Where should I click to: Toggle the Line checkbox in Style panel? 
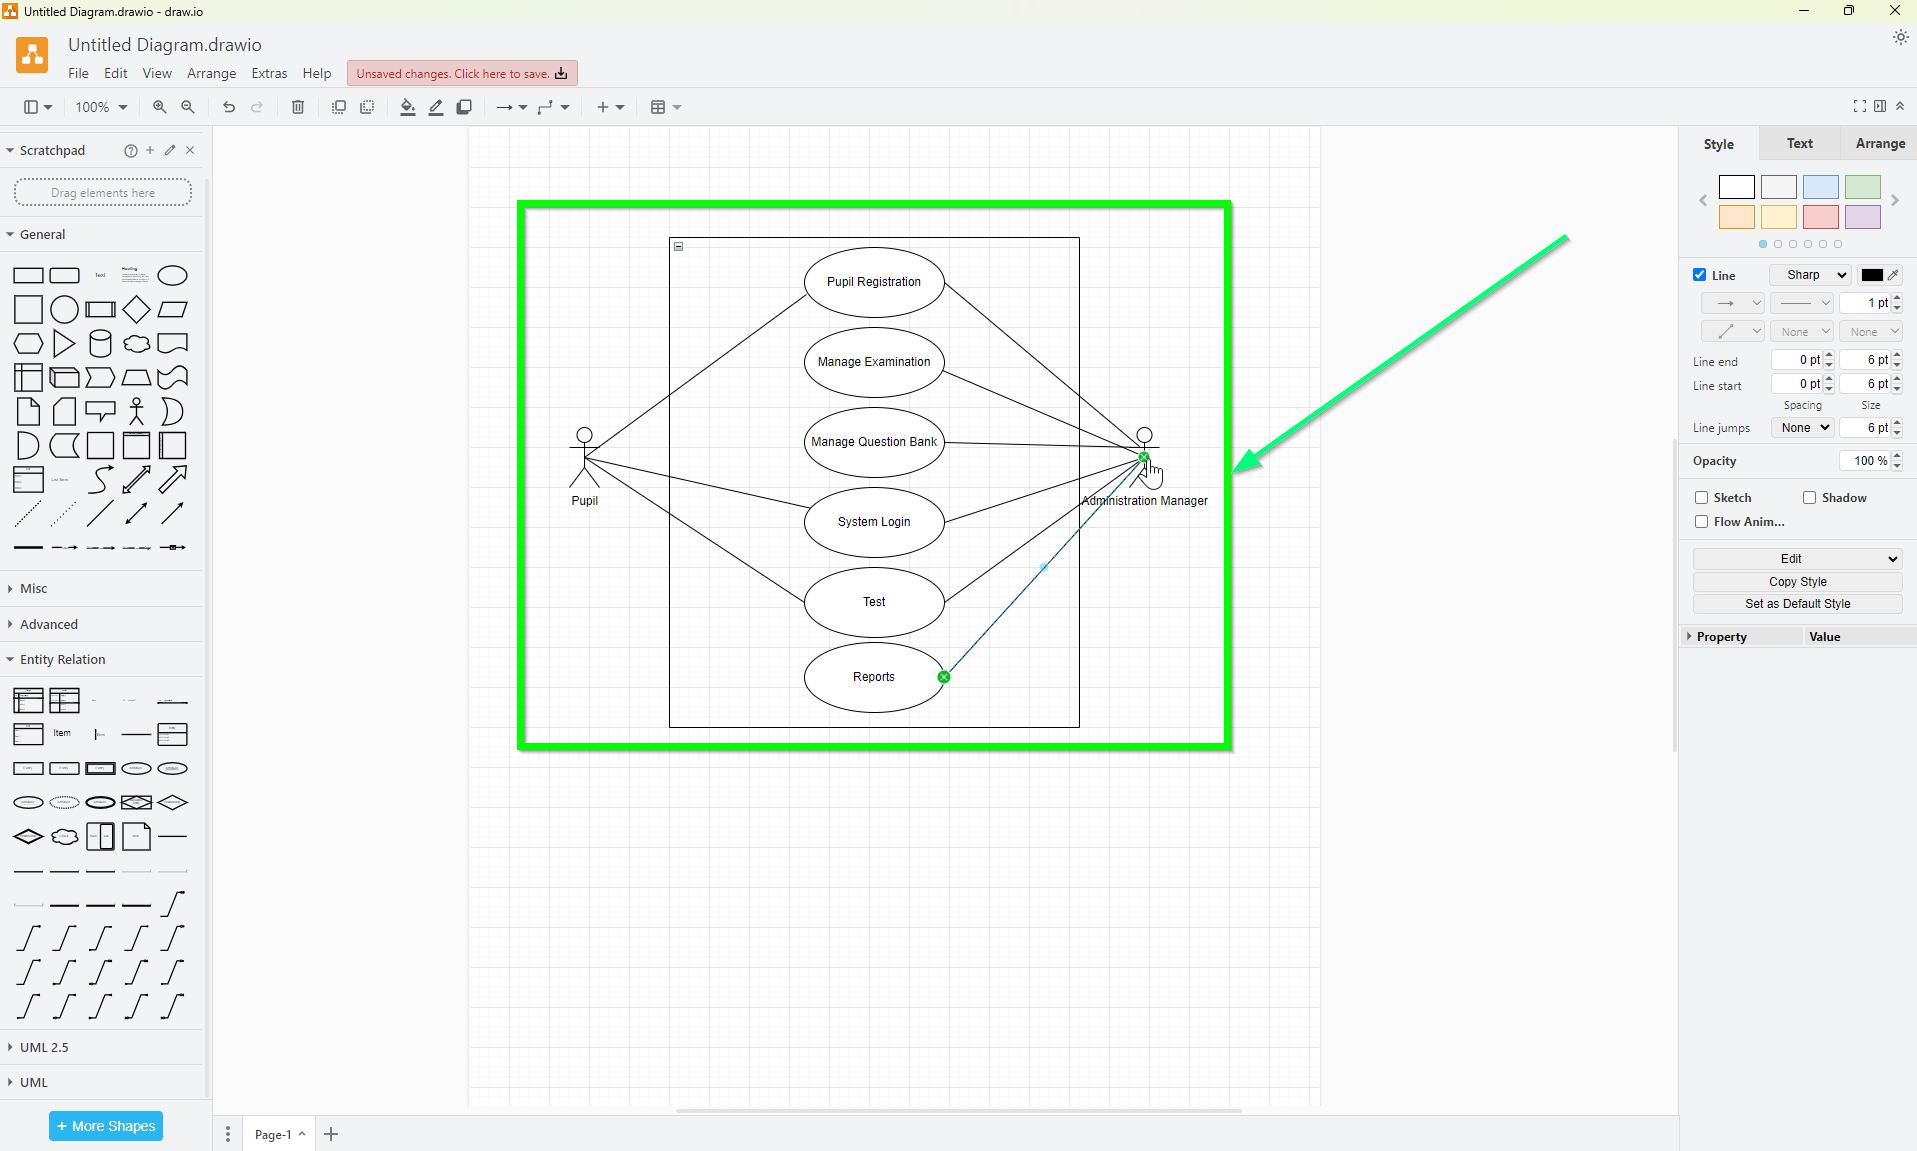click(1701, 275)
